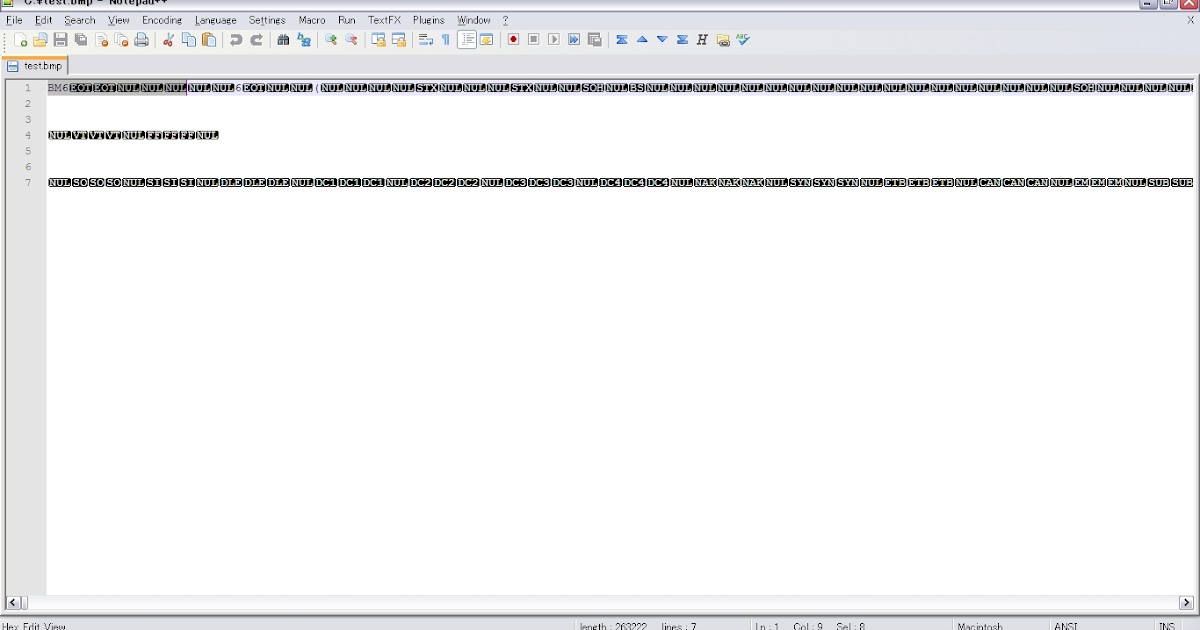Toggle synchronized vertical scrolling
Screen dimensions: 1200x630
[x=378, y=40]
